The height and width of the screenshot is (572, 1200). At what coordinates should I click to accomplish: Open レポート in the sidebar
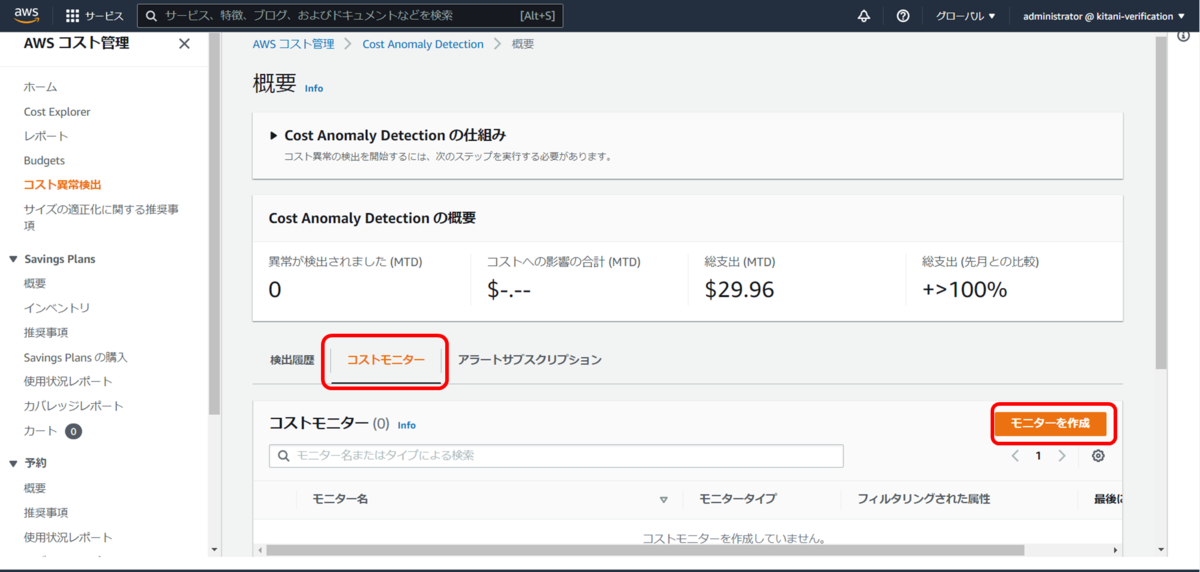46,136
